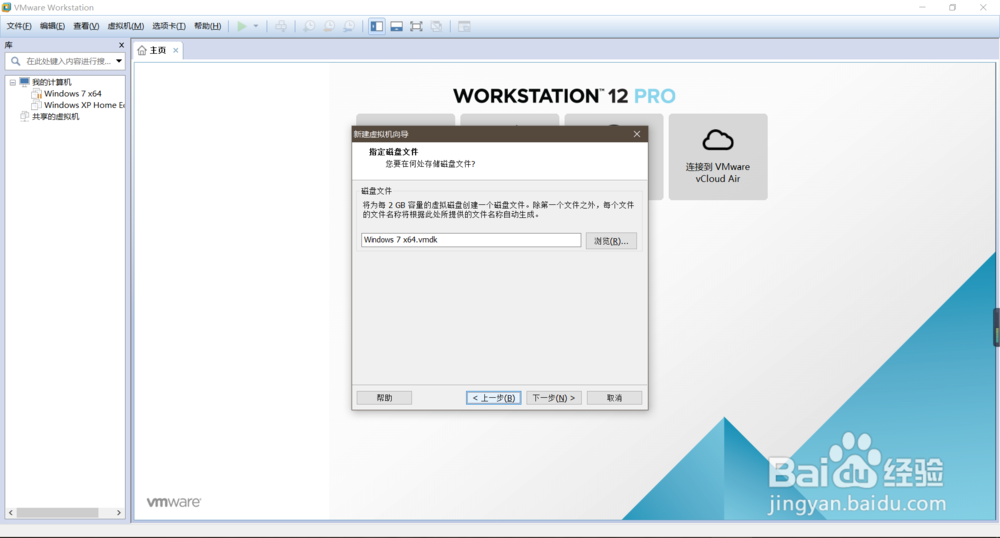Image resolution: width=1000 pixels, height=538 pixels.
Task: Click the 浏览(R)... browse button
Action: click(x=611, y=241)
